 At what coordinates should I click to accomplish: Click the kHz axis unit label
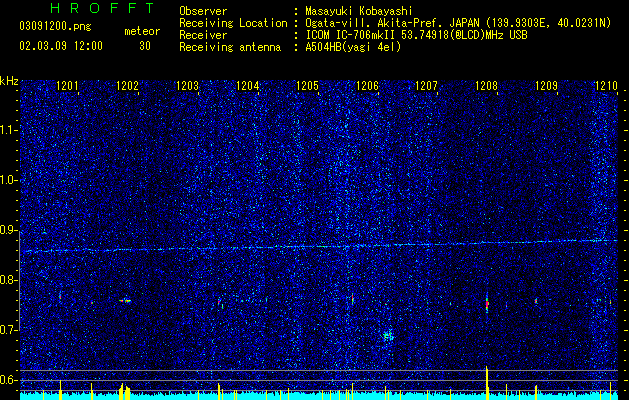pyautogui.click(x=9, y=81)
